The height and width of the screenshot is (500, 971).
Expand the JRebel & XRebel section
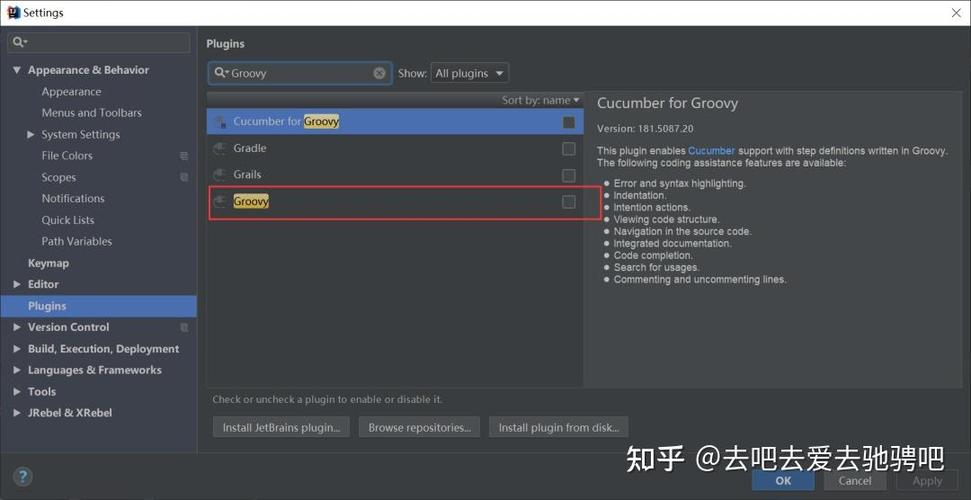(x=17, y=413)
